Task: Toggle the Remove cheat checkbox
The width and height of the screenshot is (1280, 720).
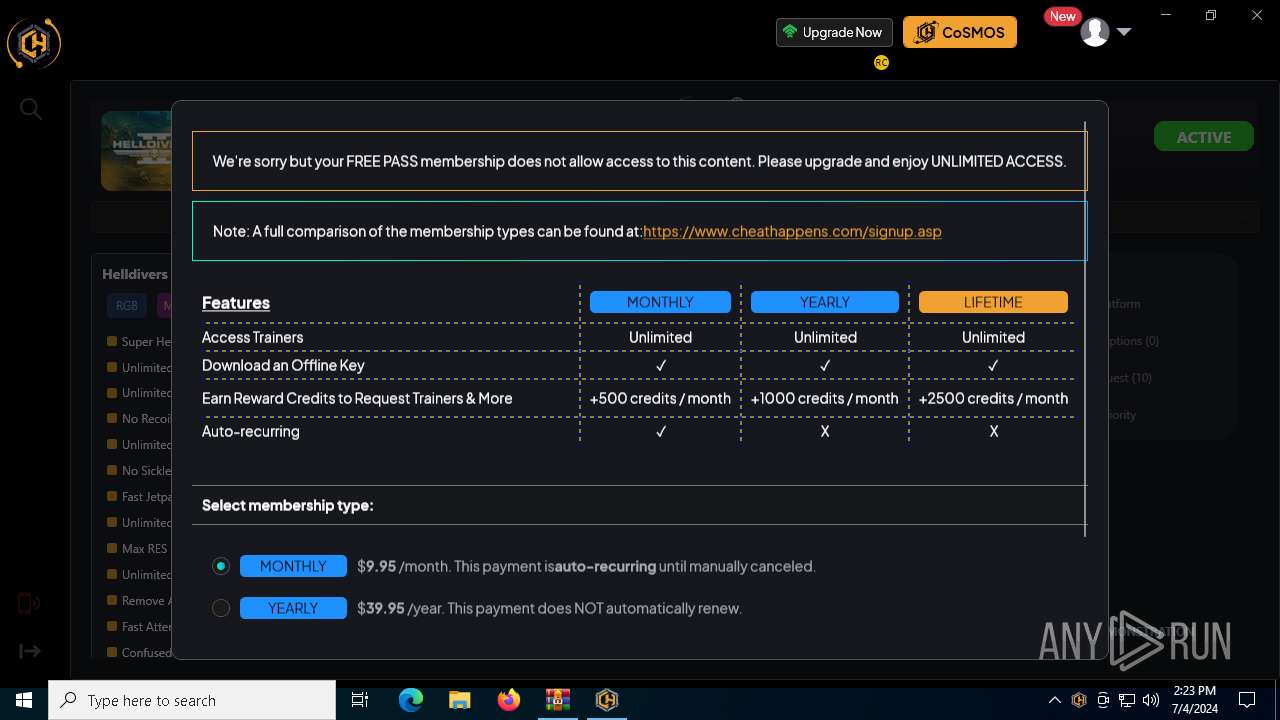Action: [x=112, y=600]
